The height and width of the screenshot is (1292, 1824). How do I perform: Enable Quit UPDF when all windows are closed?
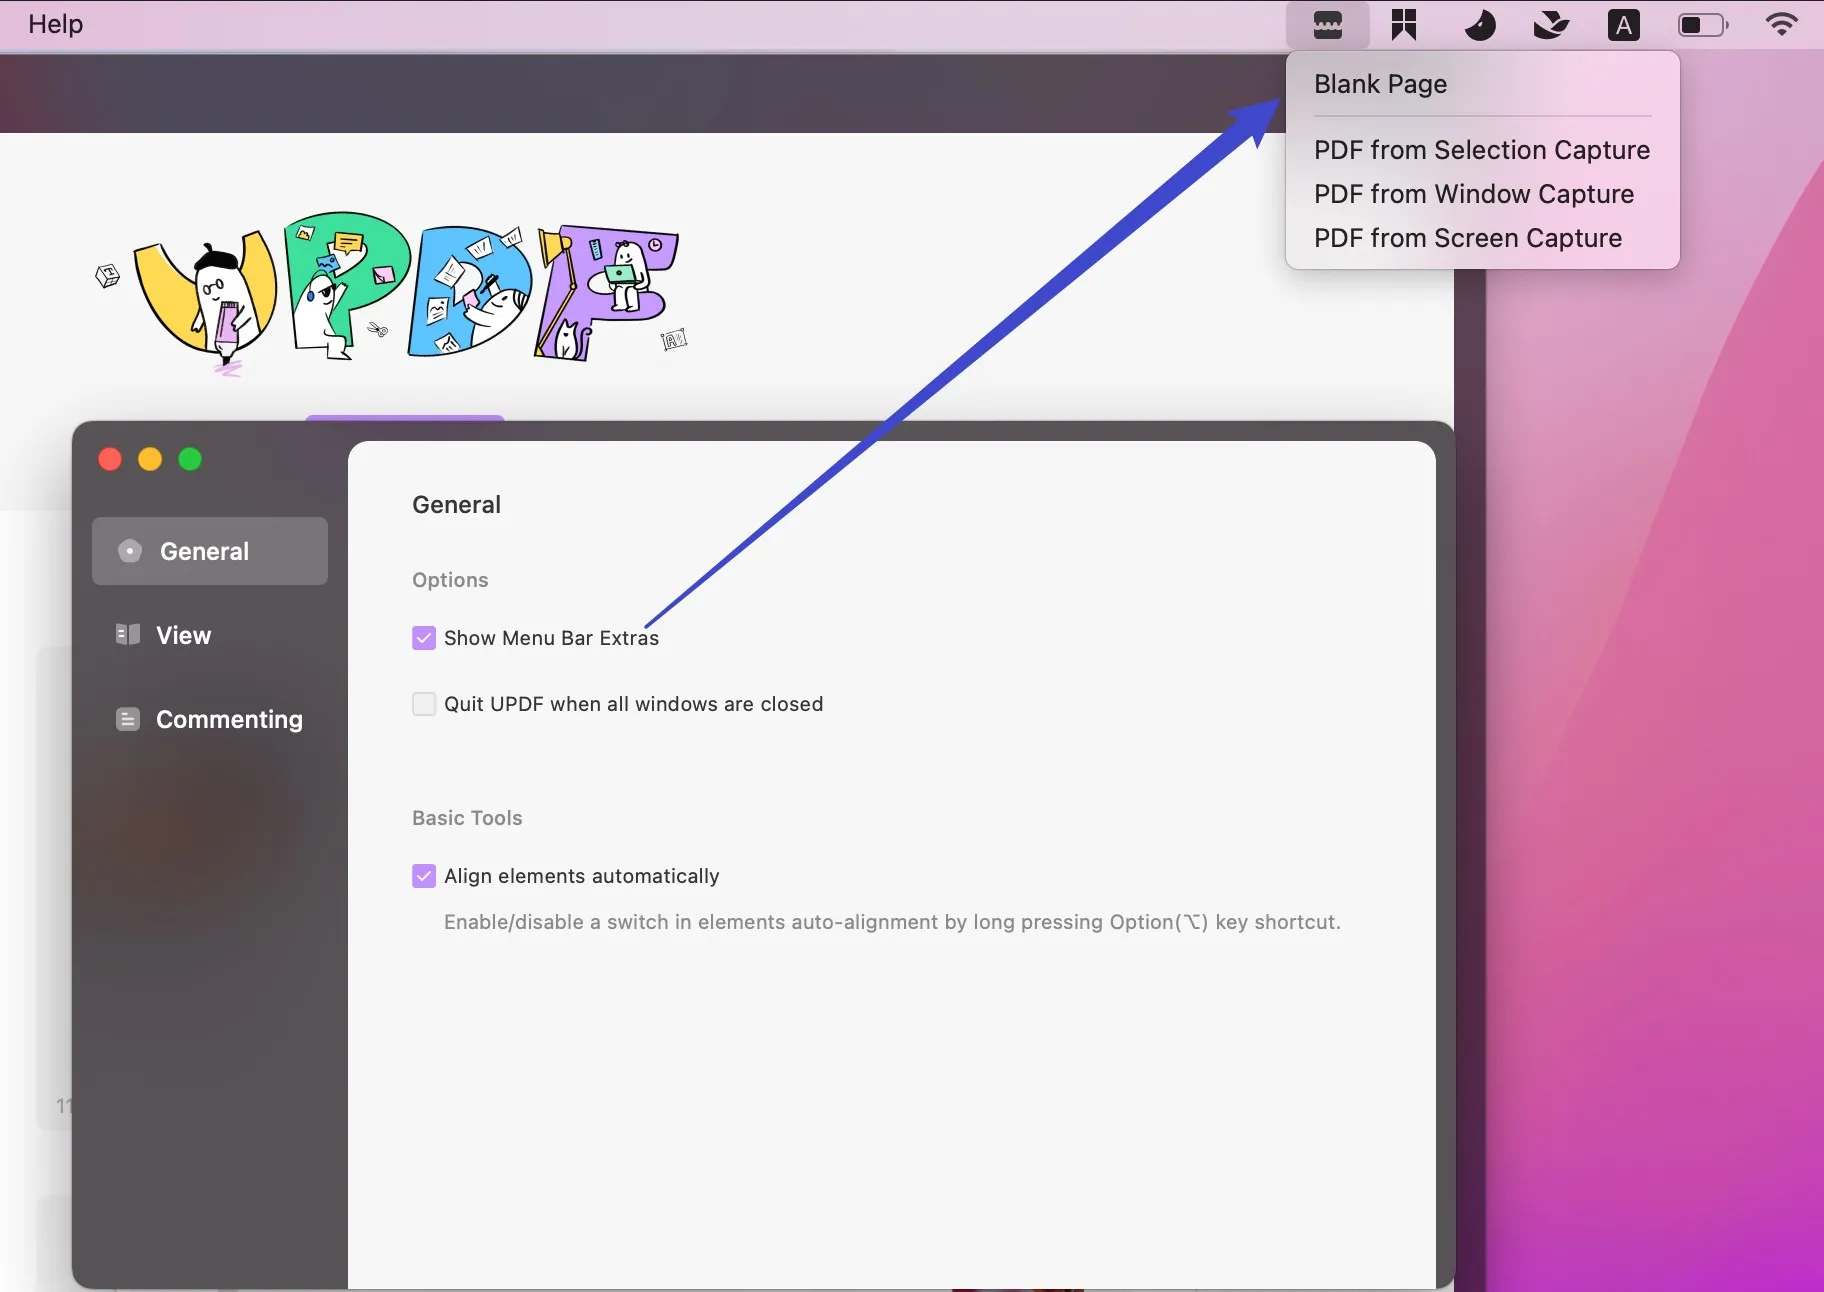pos(424,704)
